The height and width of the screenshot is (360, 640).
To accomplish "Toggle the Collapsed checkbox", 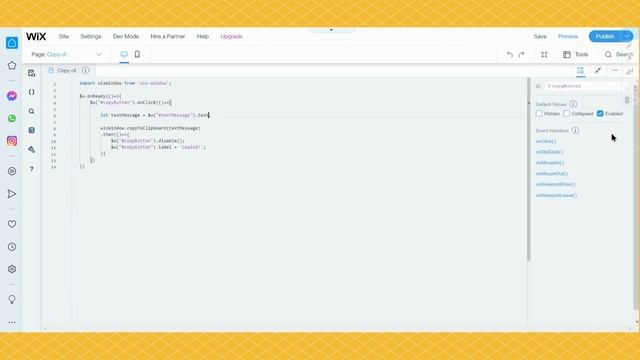I will tap(567, 113).
